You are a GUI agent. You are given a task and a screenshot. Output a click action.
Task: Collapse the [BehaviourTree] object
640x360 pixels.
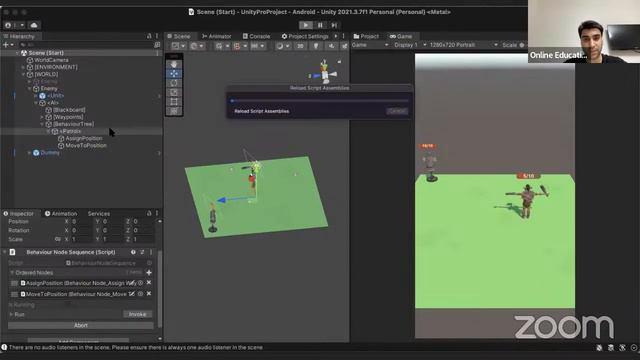point(42,124)
